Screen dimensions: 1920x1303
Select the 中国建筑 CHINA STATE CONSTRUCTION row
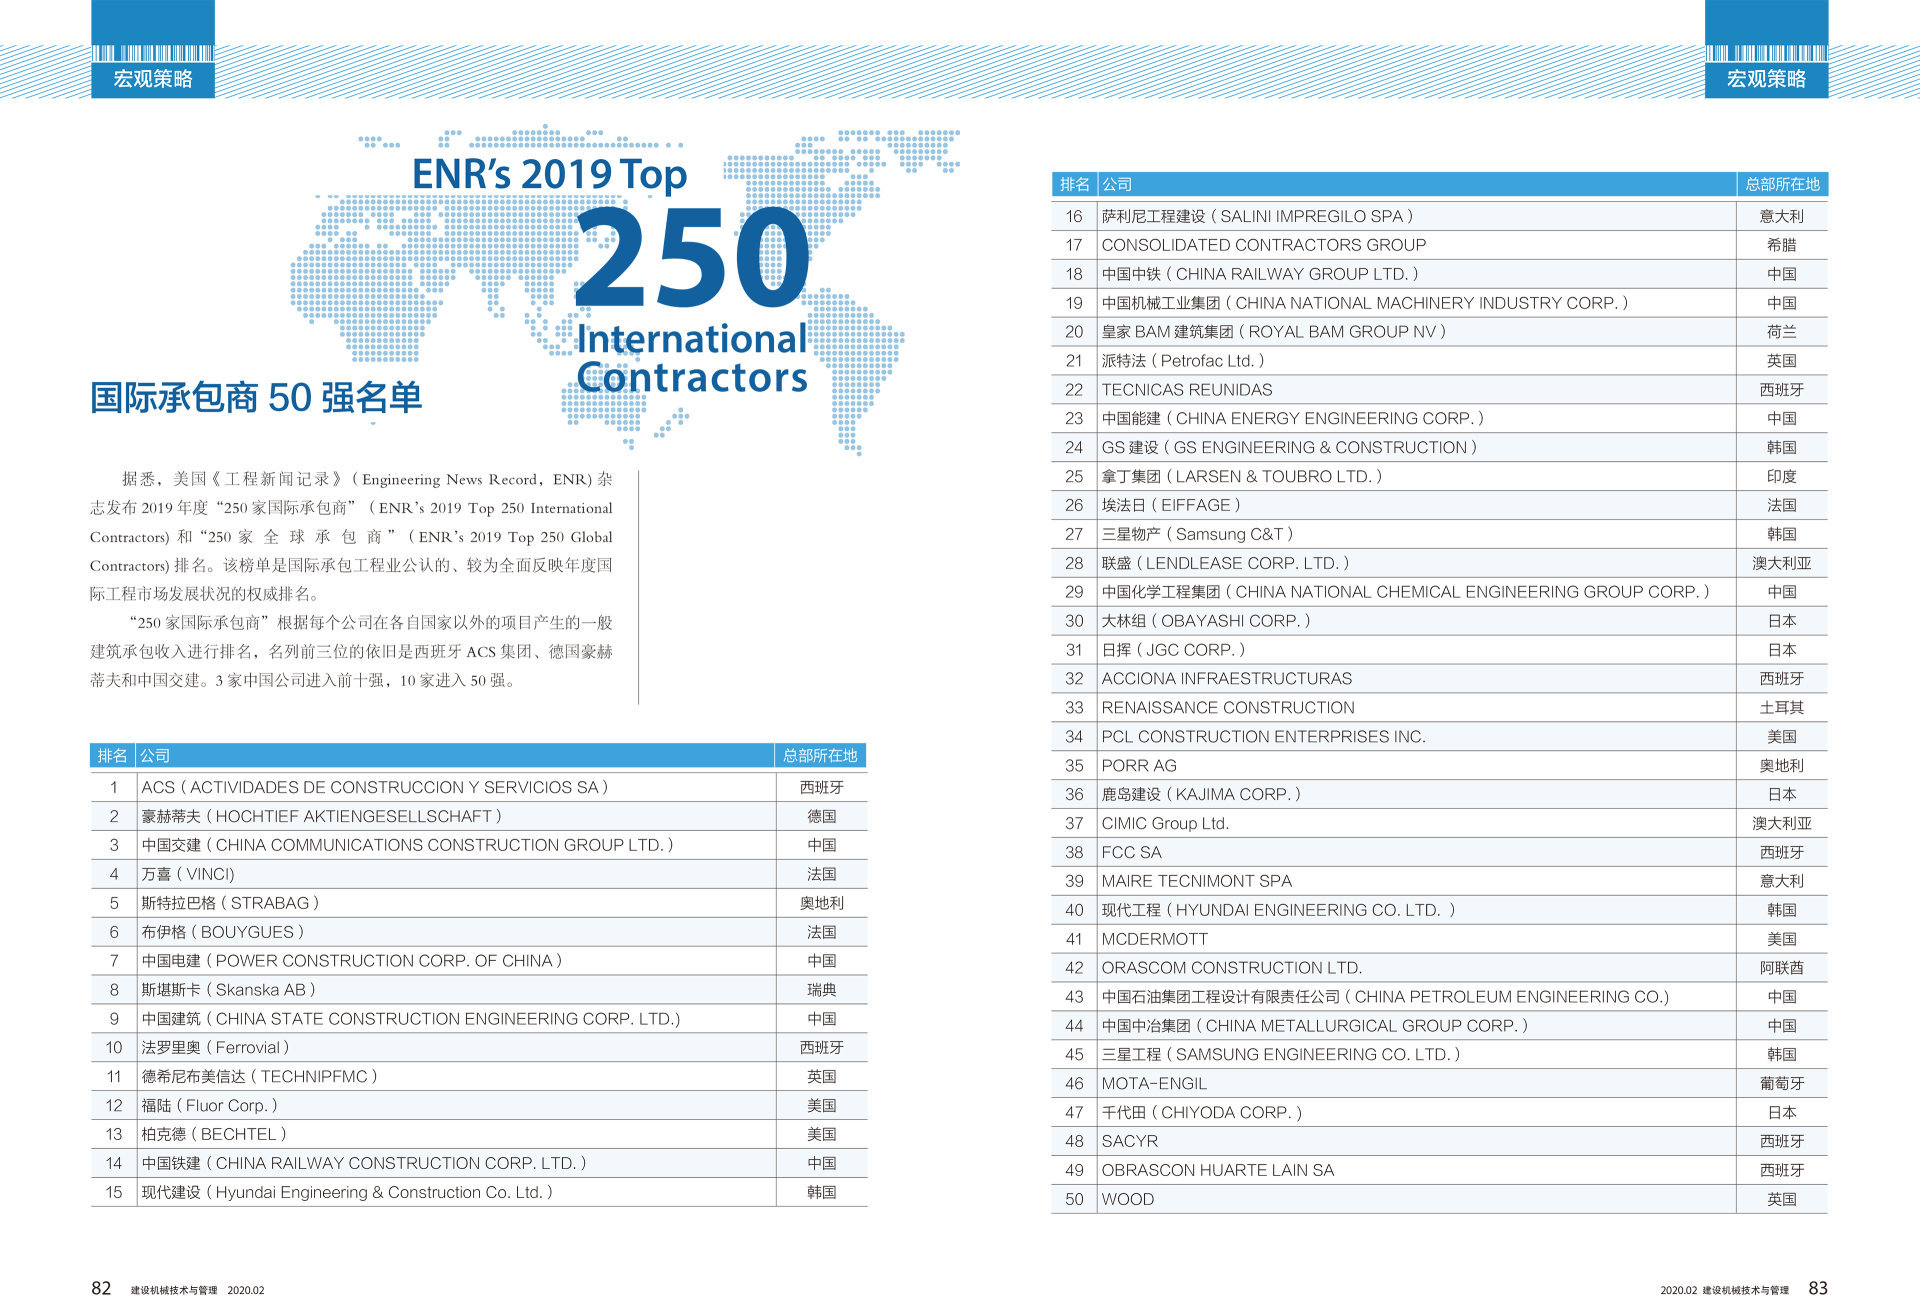(x=478, y=1019)
